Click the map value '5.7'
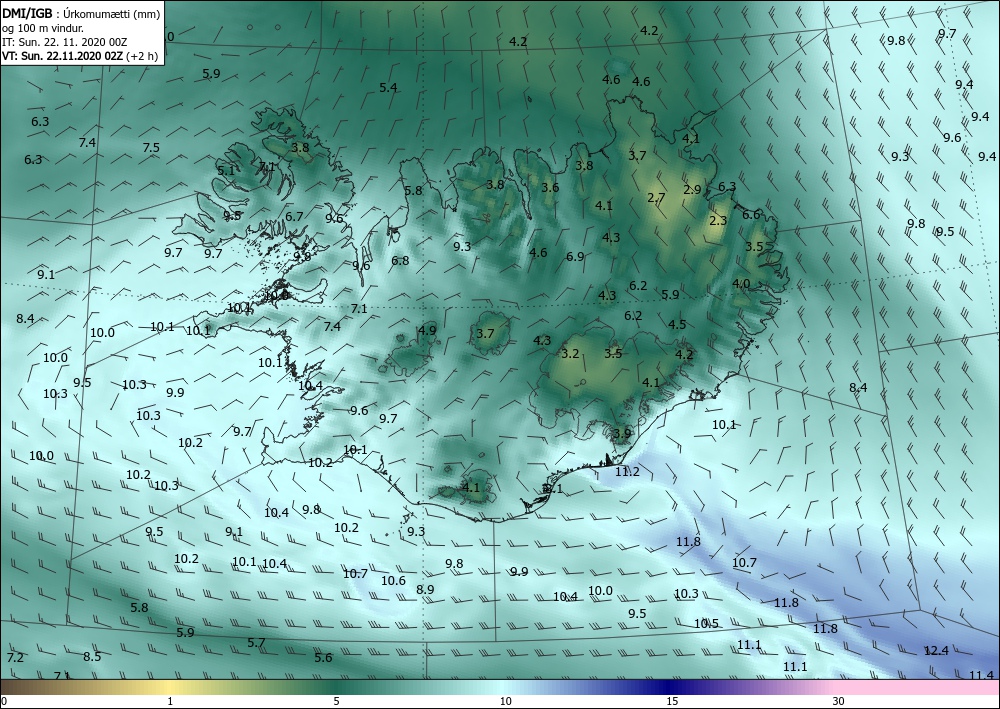 [x=256, y=643]
